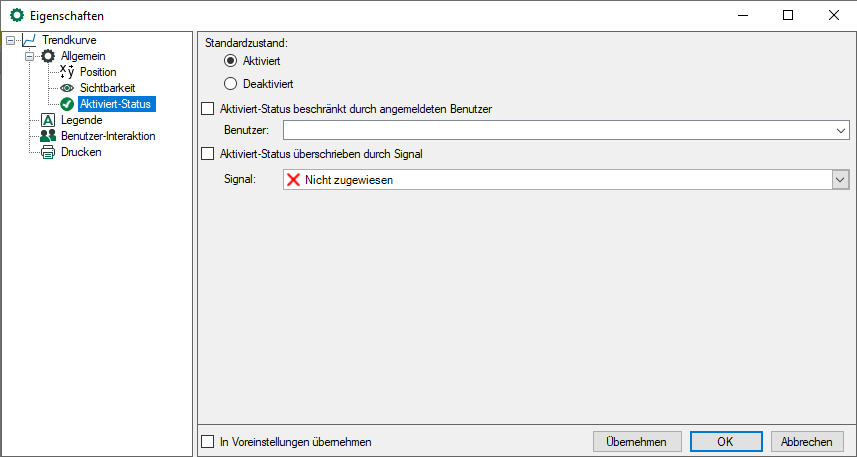This screenshot has height=457, width=857.
Task: Click the Trendkurve chart icon in the tree
Action: (x=29, y=40)
